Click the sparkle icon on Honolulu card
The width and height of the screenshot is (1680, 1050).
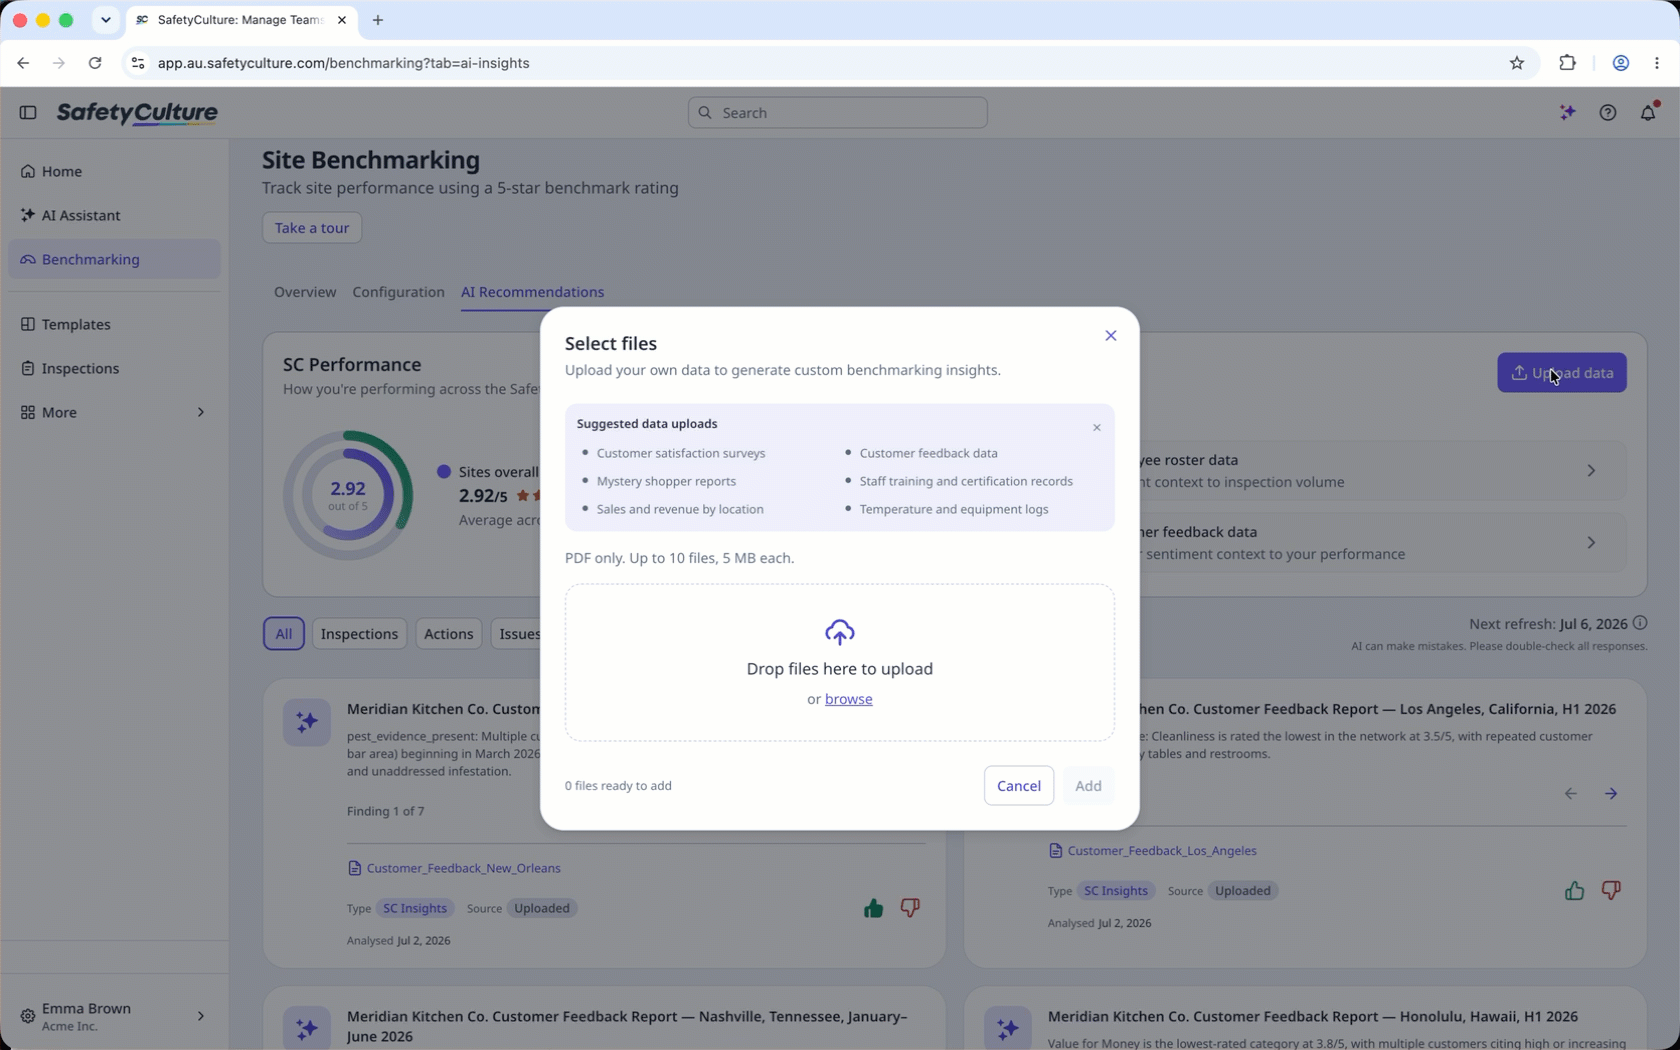[x=1008, y=1029]
